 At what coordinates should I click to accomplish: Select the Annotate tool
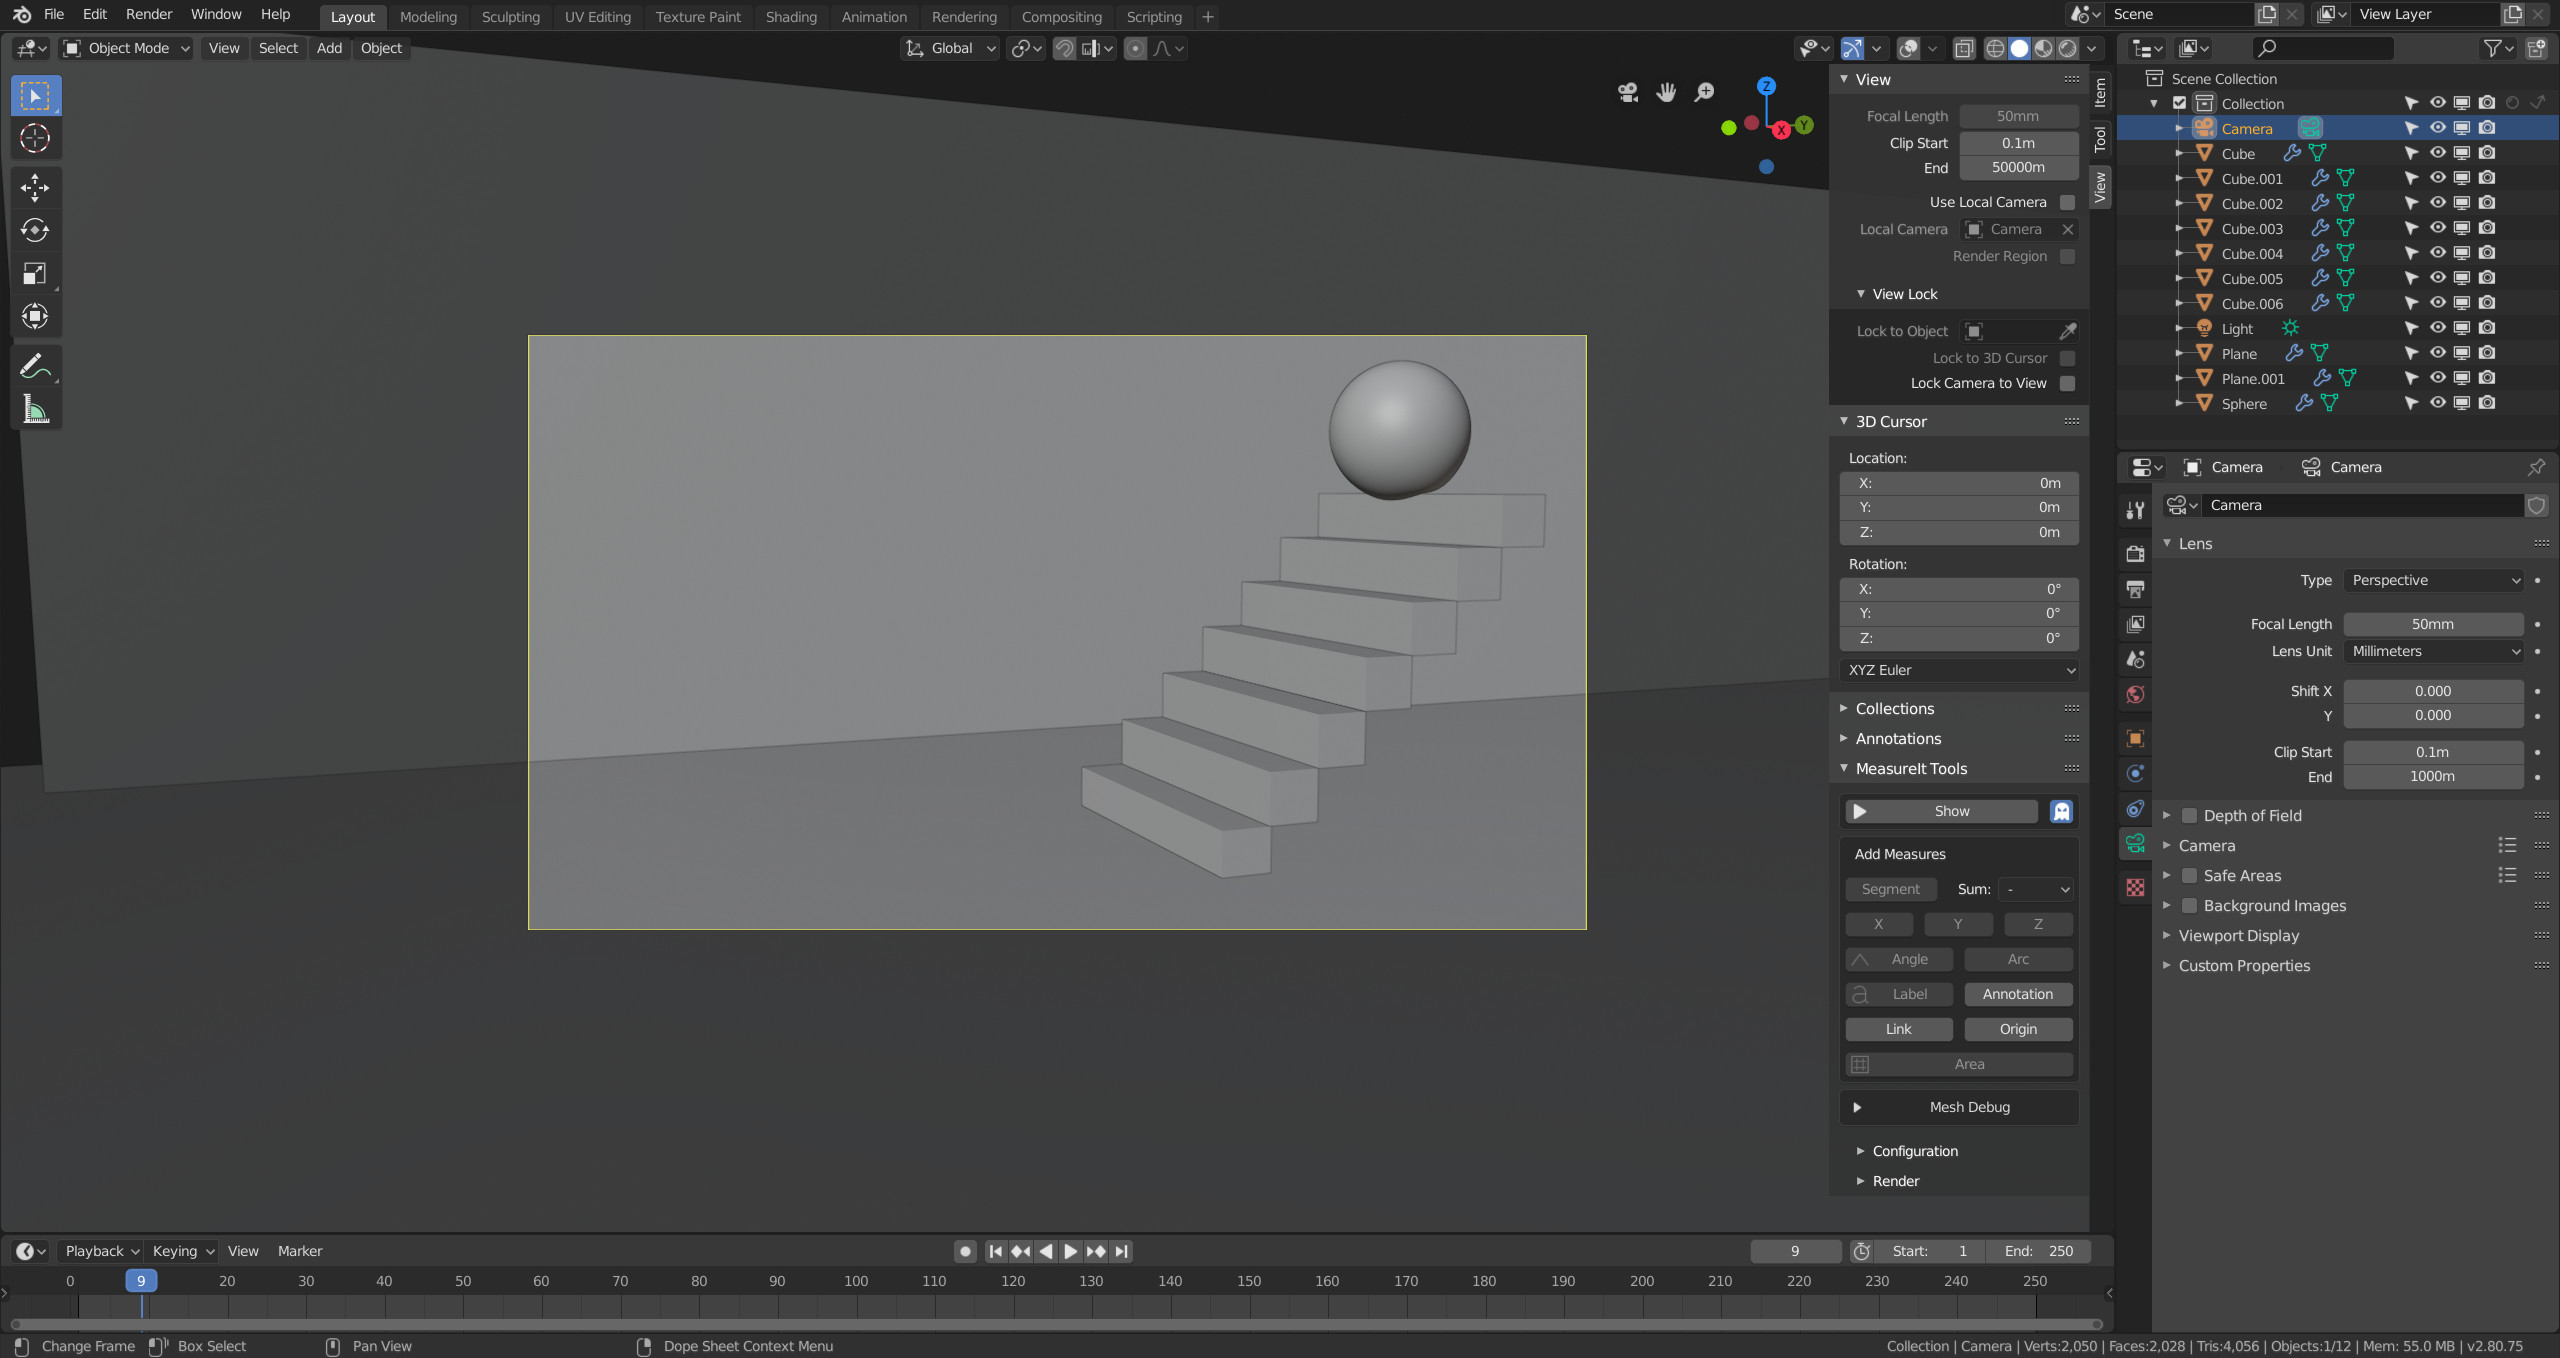[x=35, y=367]
